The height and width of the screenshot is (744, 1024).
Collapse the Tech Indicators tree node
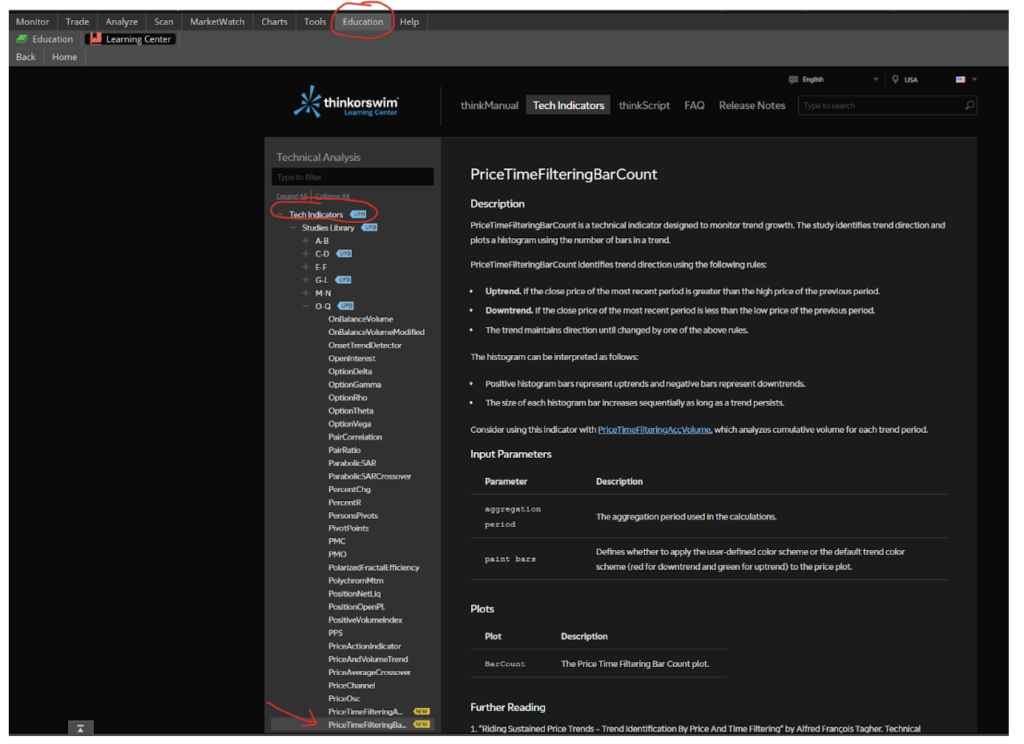pyautogui.click(x=281, y=214)
